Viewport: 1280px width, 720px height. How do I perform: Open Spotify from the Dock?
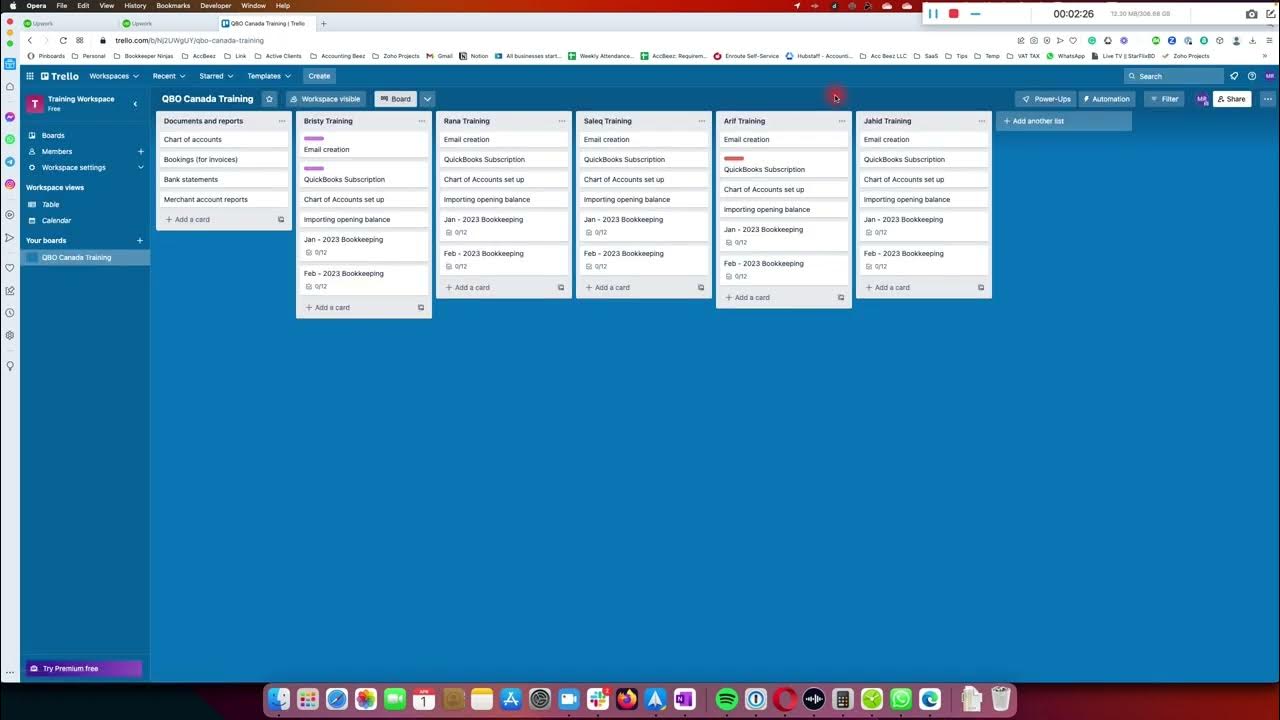point(727,699)
